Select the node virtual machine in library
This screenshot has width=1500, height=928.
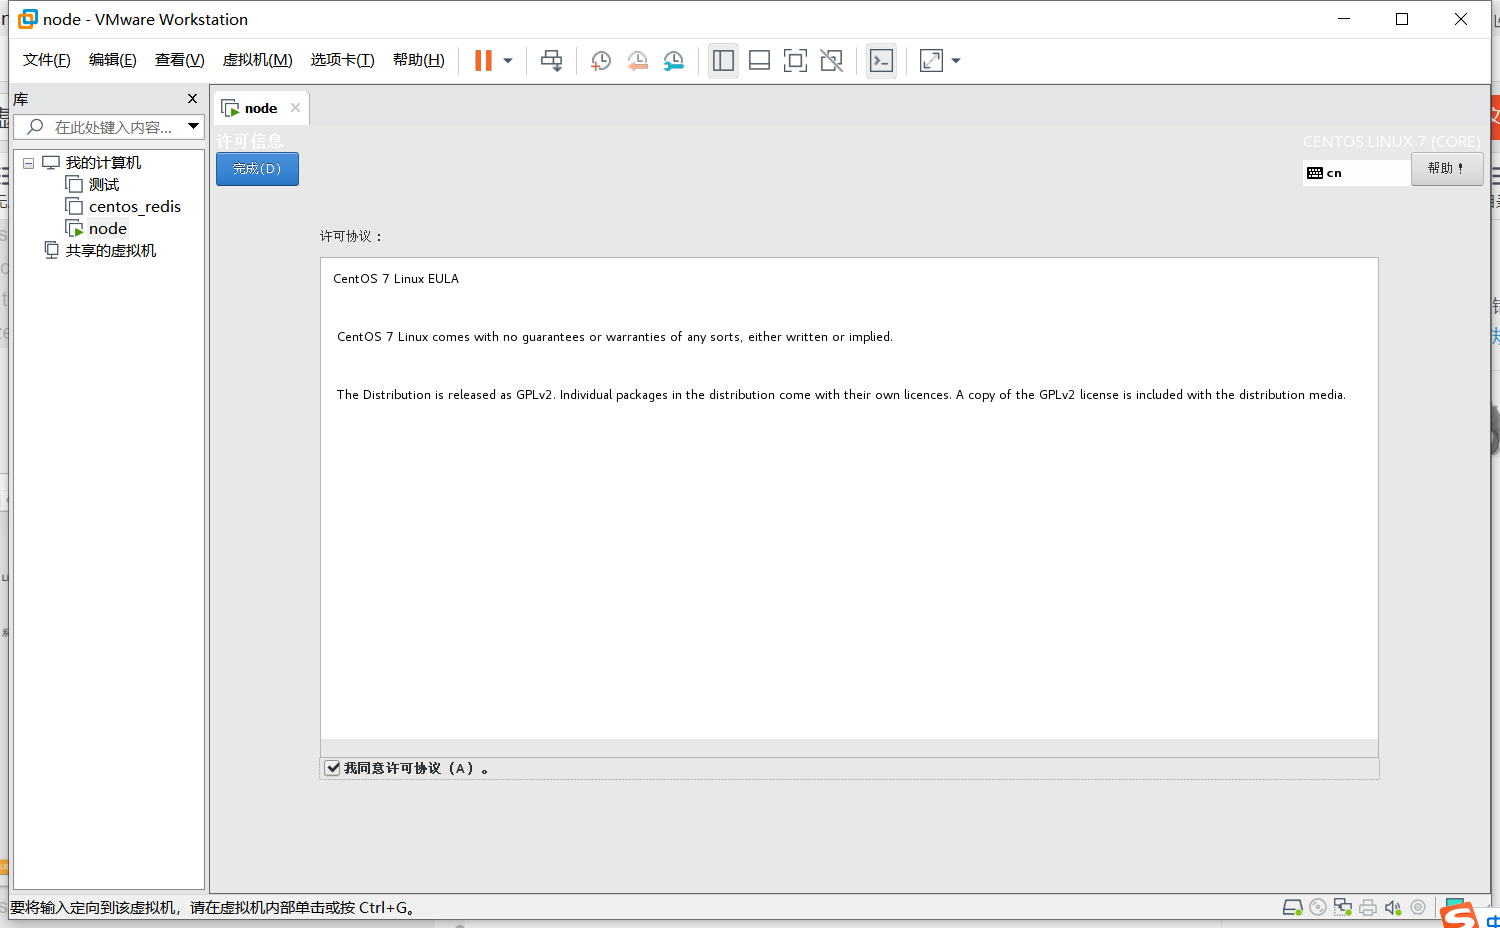107,229
